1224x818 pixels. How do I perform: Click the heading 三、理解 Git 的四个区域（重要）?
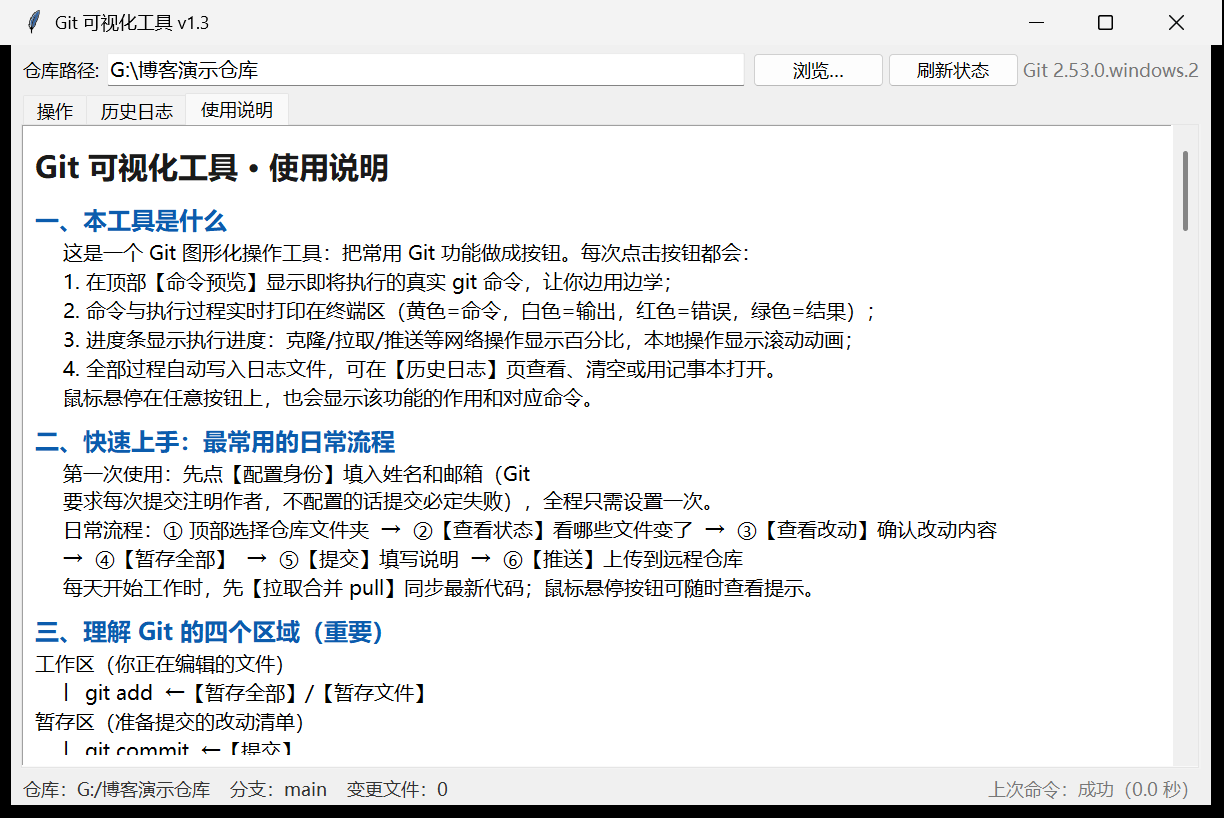pos(210,632)
